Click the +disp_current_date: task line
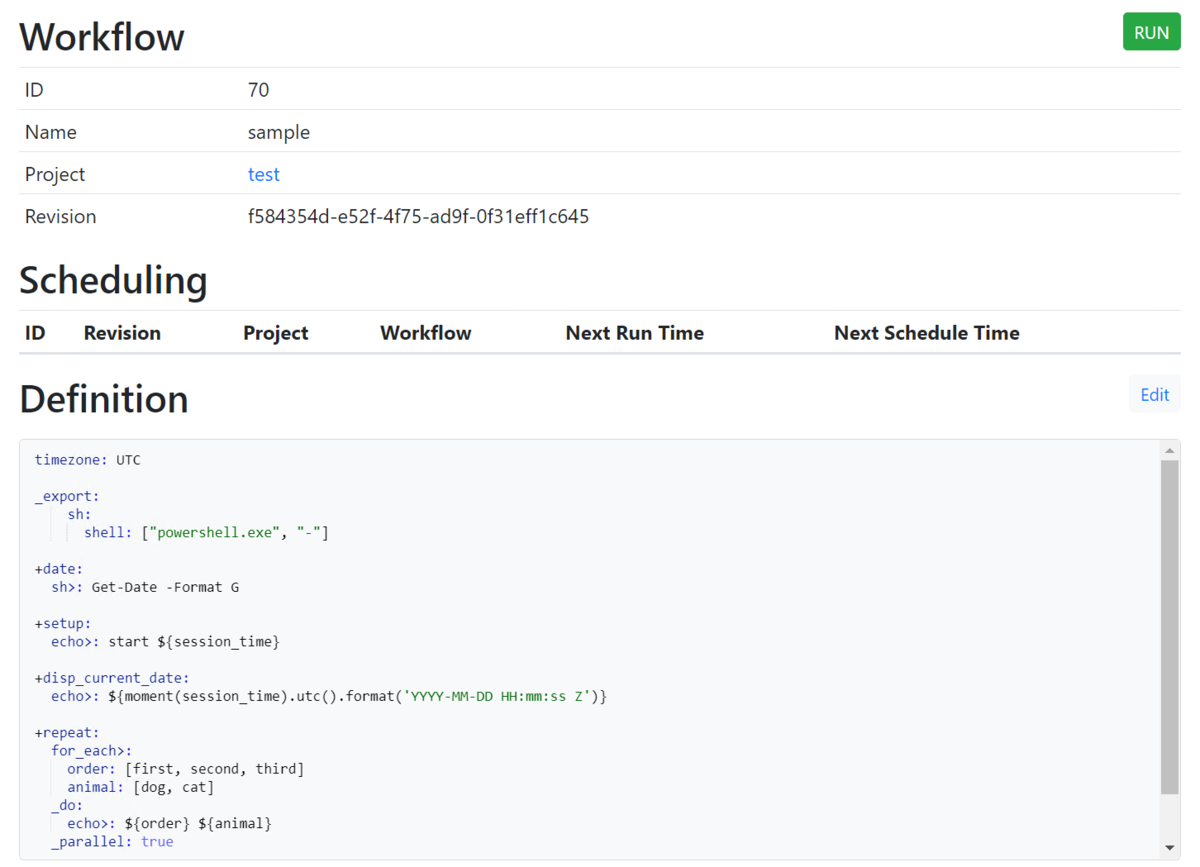Screen dimensions: 1200x867 [x=112, y=678]
